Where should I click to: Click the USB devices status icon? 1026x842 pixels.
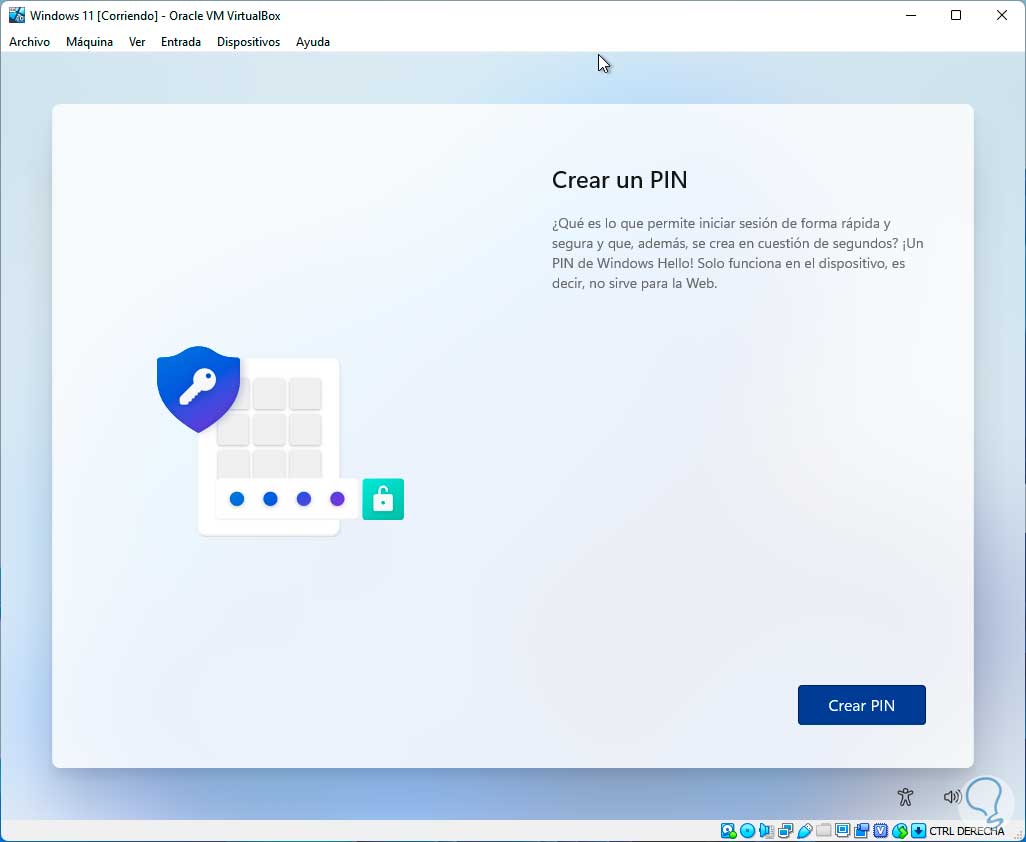[x=805, y=831]
